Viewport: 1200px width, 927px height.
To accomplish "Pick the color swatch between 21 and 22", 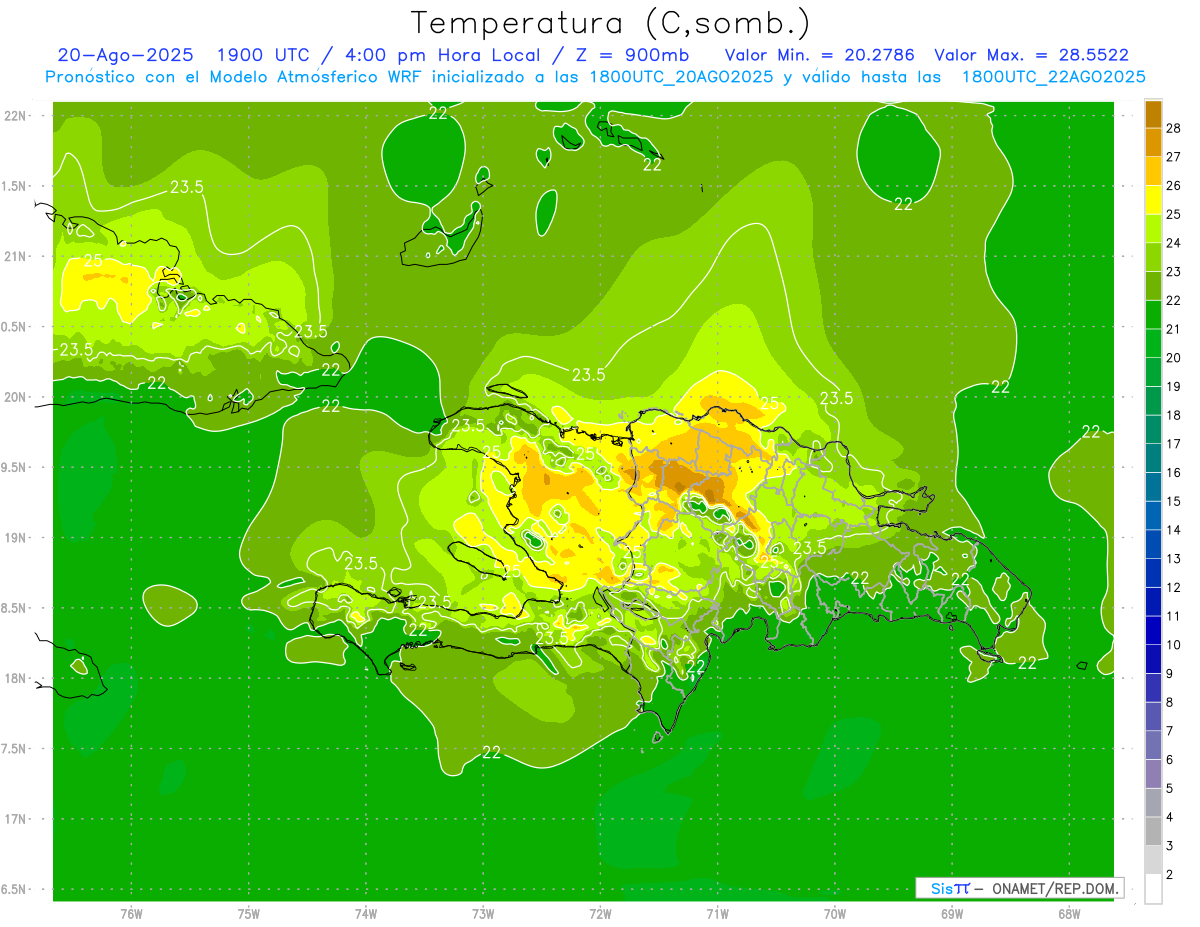I will coord(1153,315).
